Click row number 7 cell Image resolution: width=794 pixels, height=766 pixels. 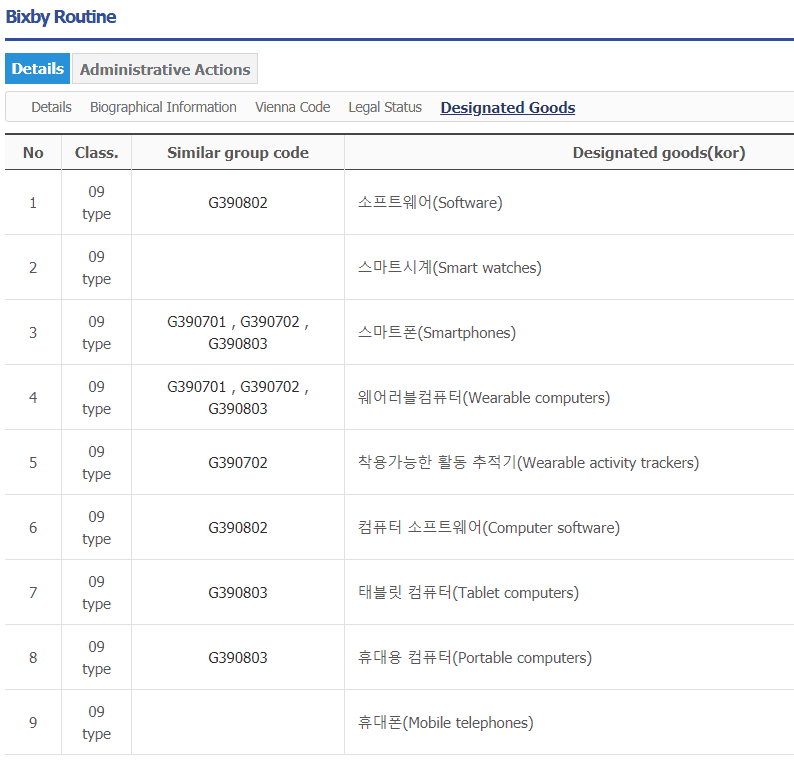pos(33,592)
